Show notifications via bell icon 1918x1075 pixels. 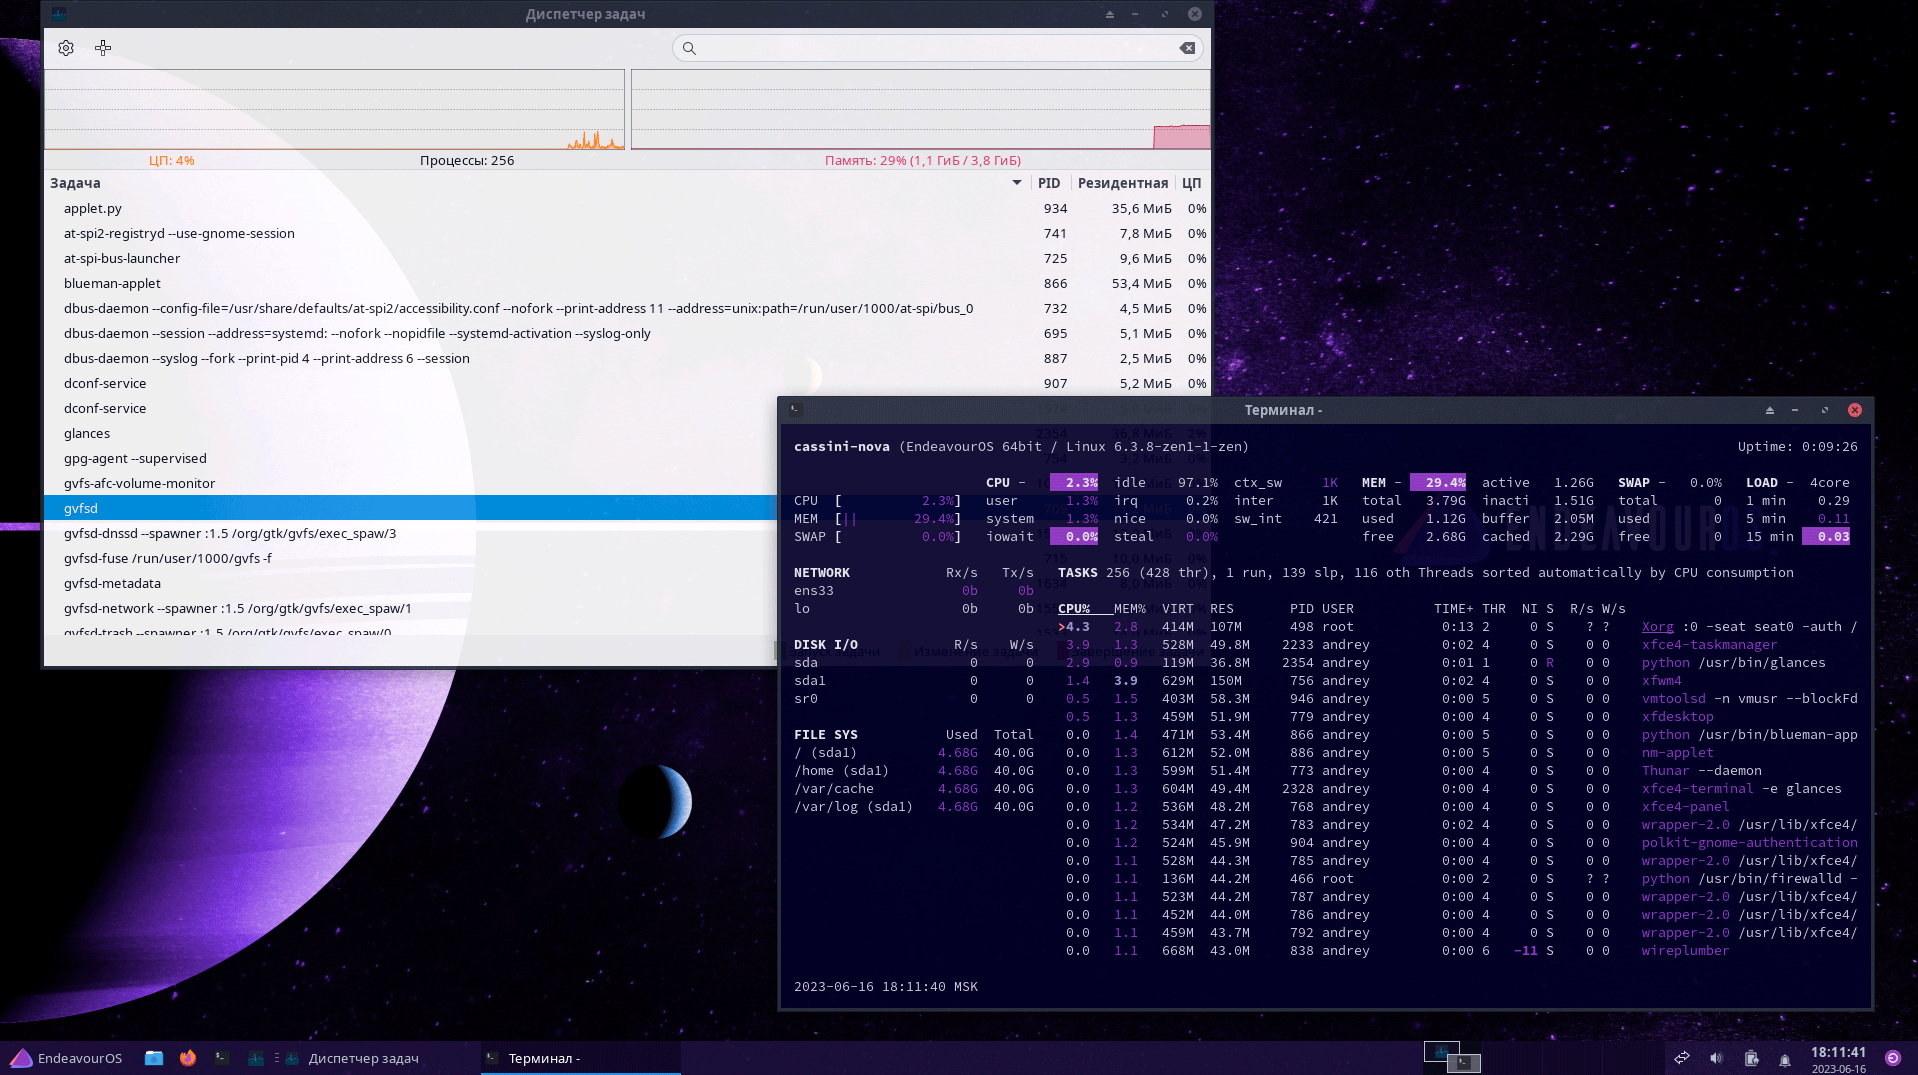1785,1059
